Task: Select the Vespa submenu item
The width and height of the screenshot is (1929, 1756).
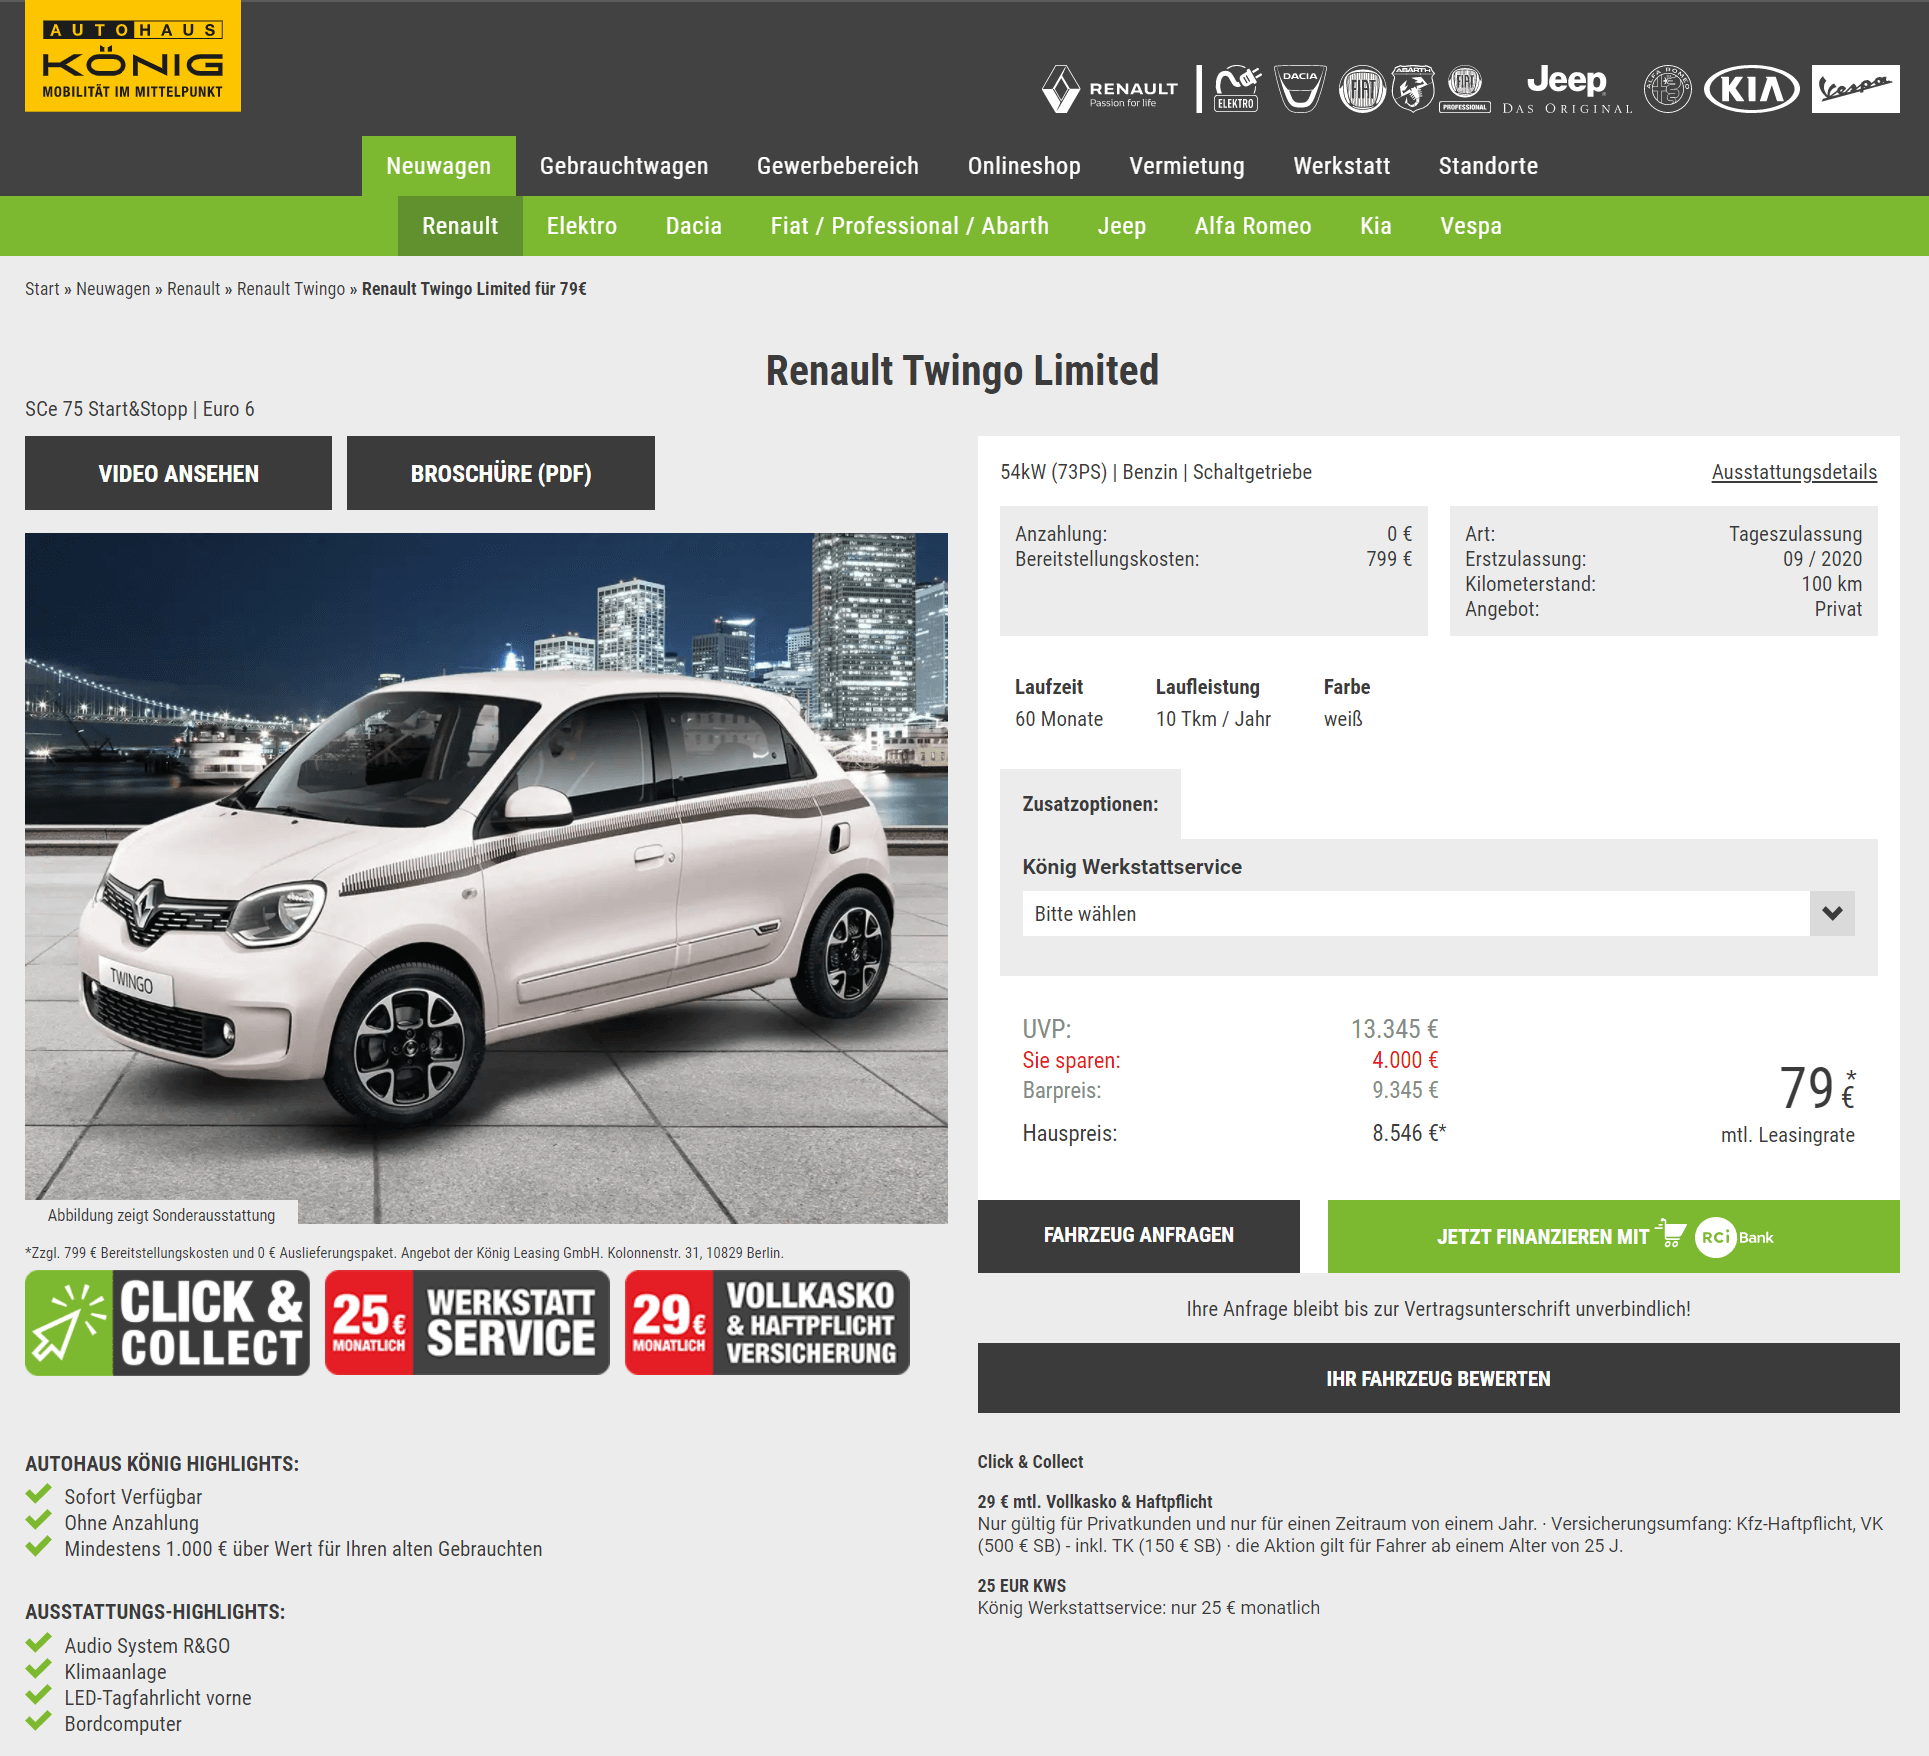Action: pos(1471,226)
